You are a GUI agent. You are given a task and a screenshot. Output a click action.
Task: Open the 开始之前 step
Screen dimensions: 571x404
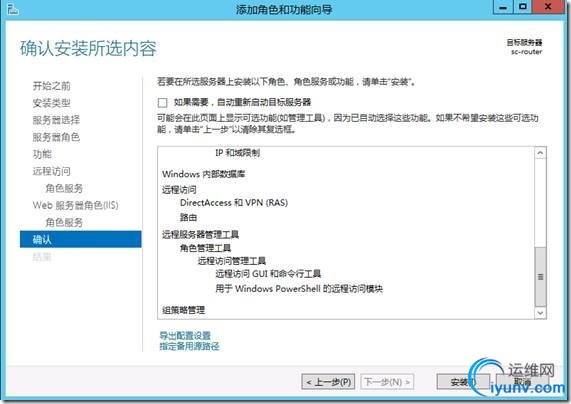pyautogui.click(x=51, y=86)
